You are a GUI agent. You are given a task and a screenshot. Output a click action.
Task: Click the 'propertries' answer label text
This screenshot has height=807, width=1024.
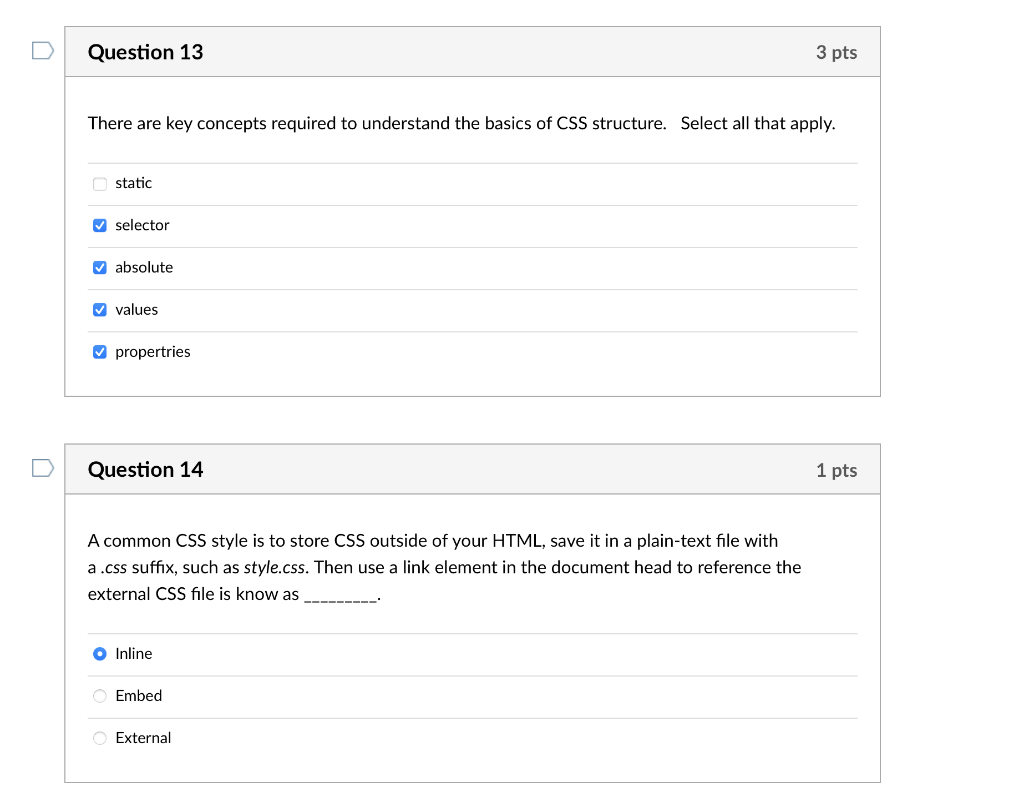tap(153, 352)
